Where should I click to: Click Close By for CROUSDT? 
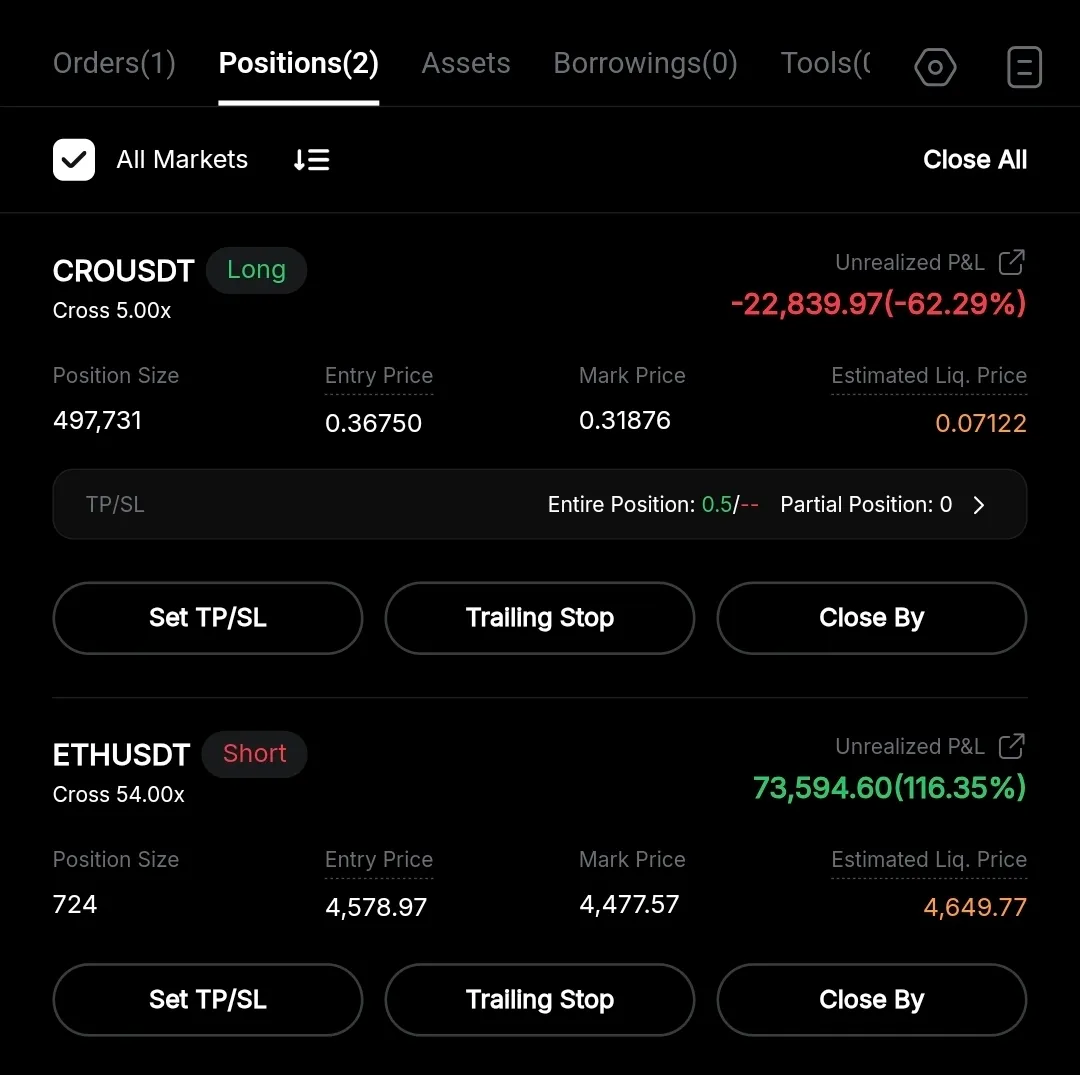tap(871, 618)
